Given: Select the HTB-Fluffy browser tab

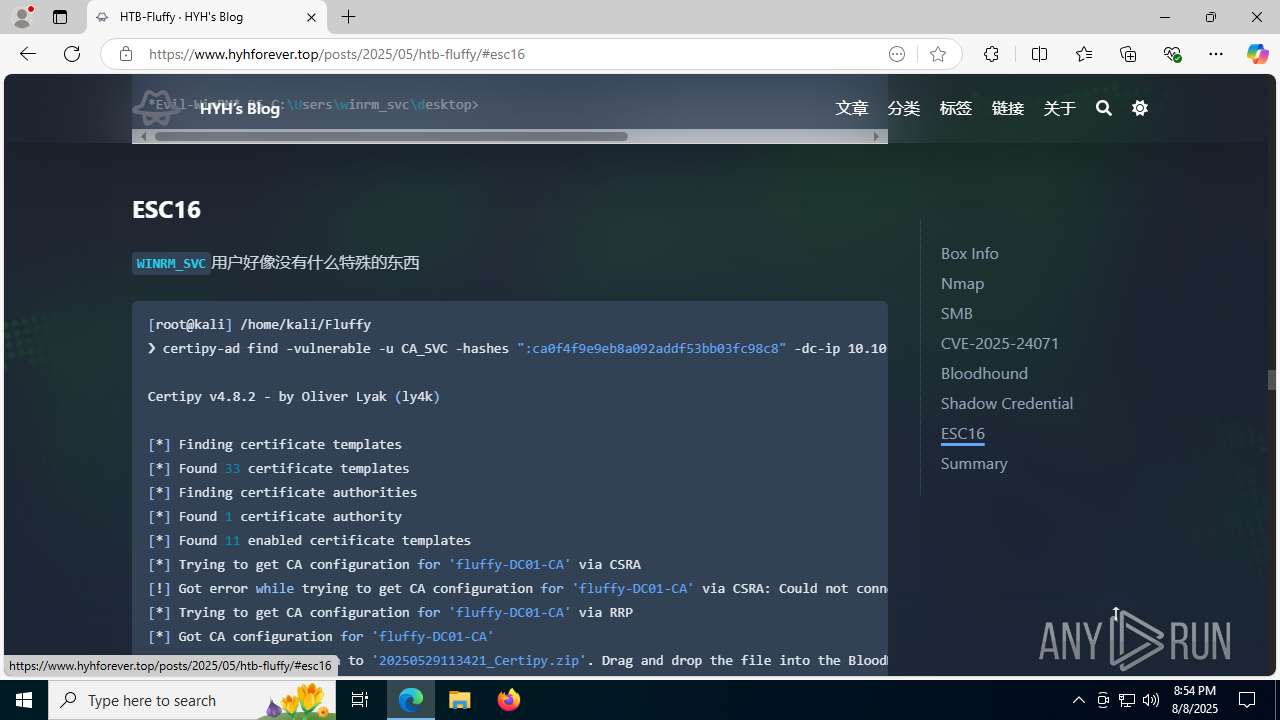Looking at the screenshot, I should pos(207,17).
